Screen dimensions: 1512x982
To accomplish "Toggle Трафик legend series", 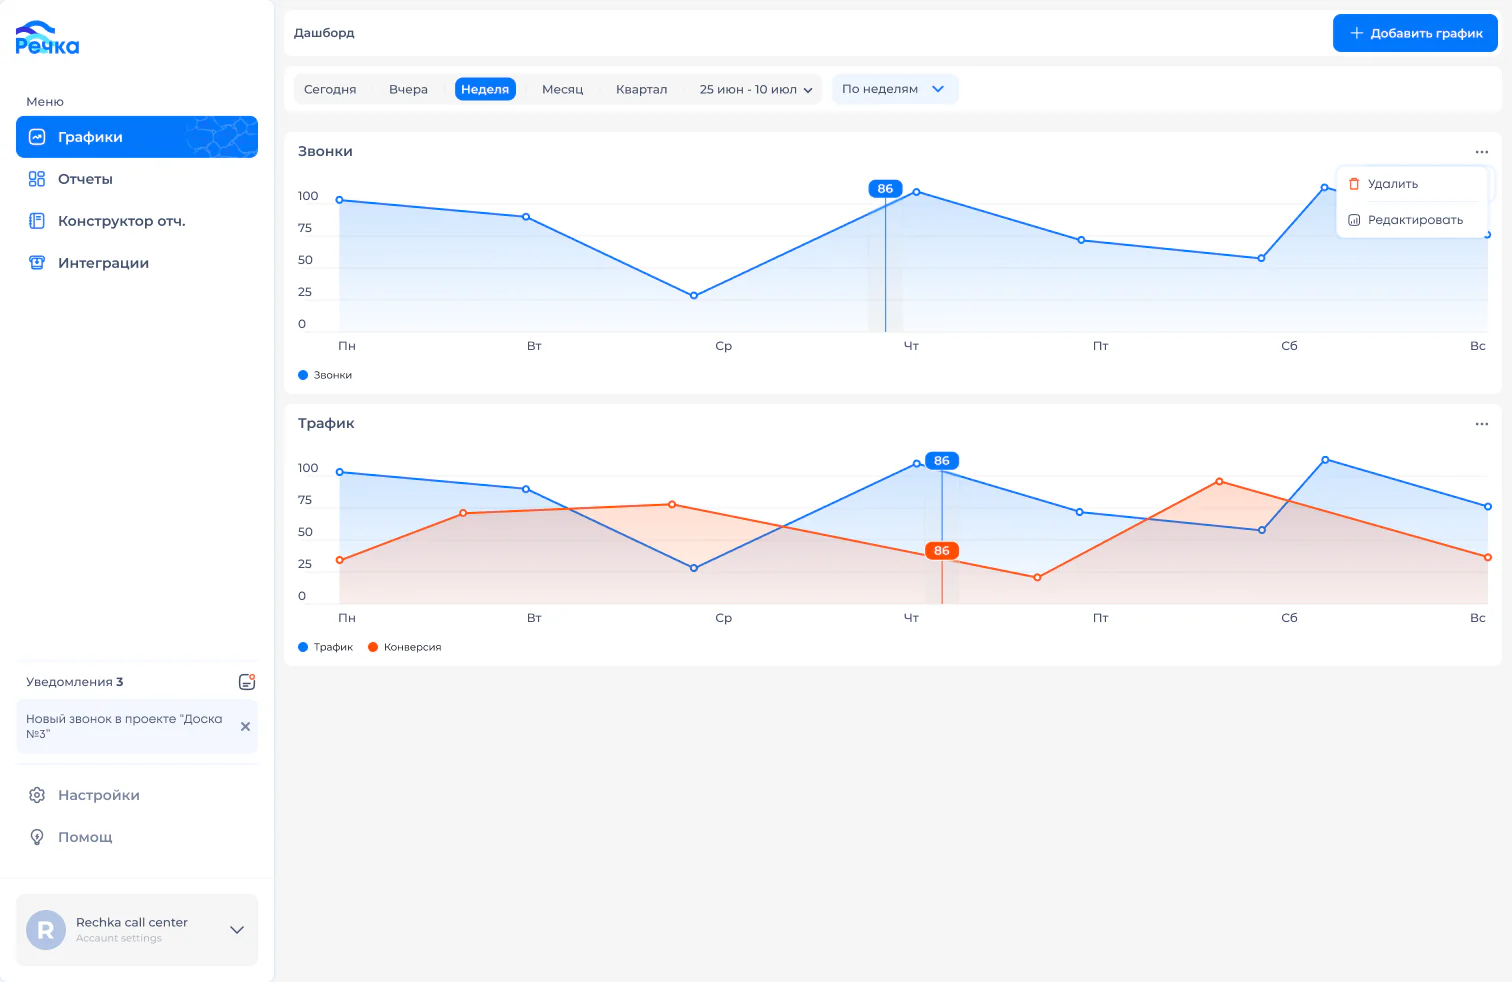I will (325, 647).
